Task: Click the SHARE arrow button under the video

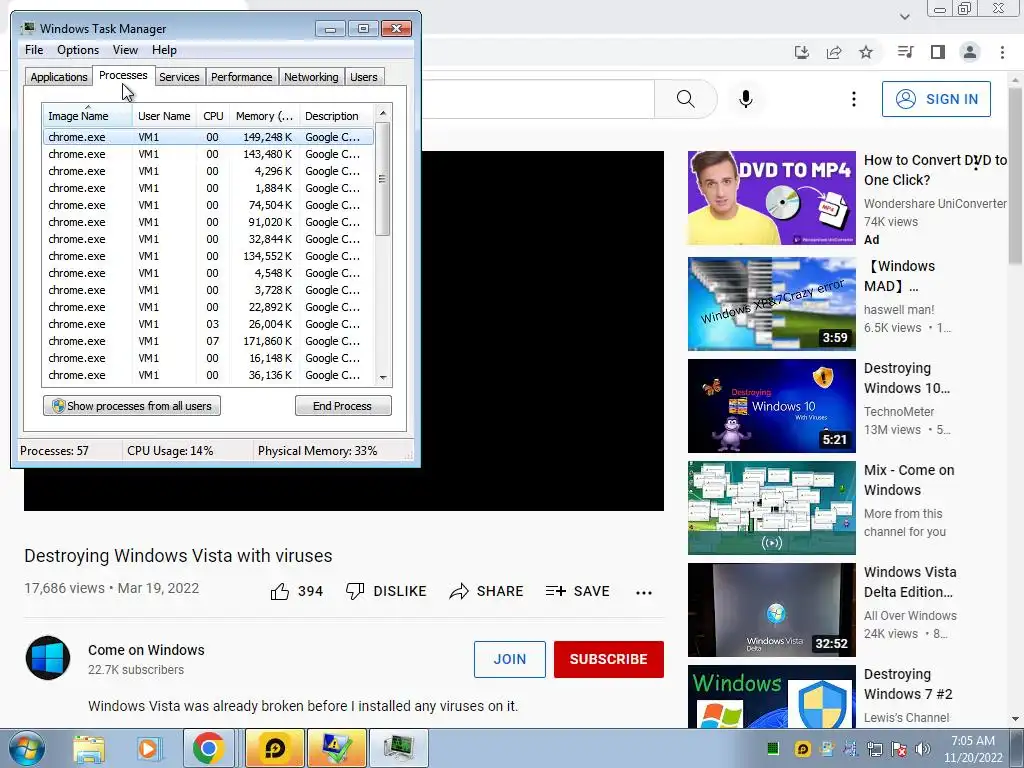Action: click(x=487, y=592)
